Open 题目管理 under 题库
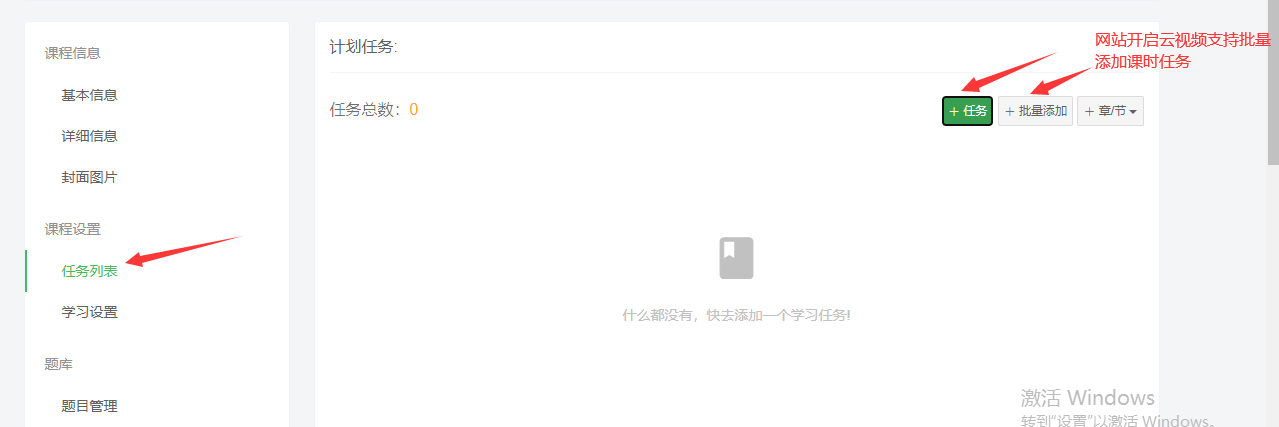1279x427 pixels. pyautogui.click(x=89, y=406)
